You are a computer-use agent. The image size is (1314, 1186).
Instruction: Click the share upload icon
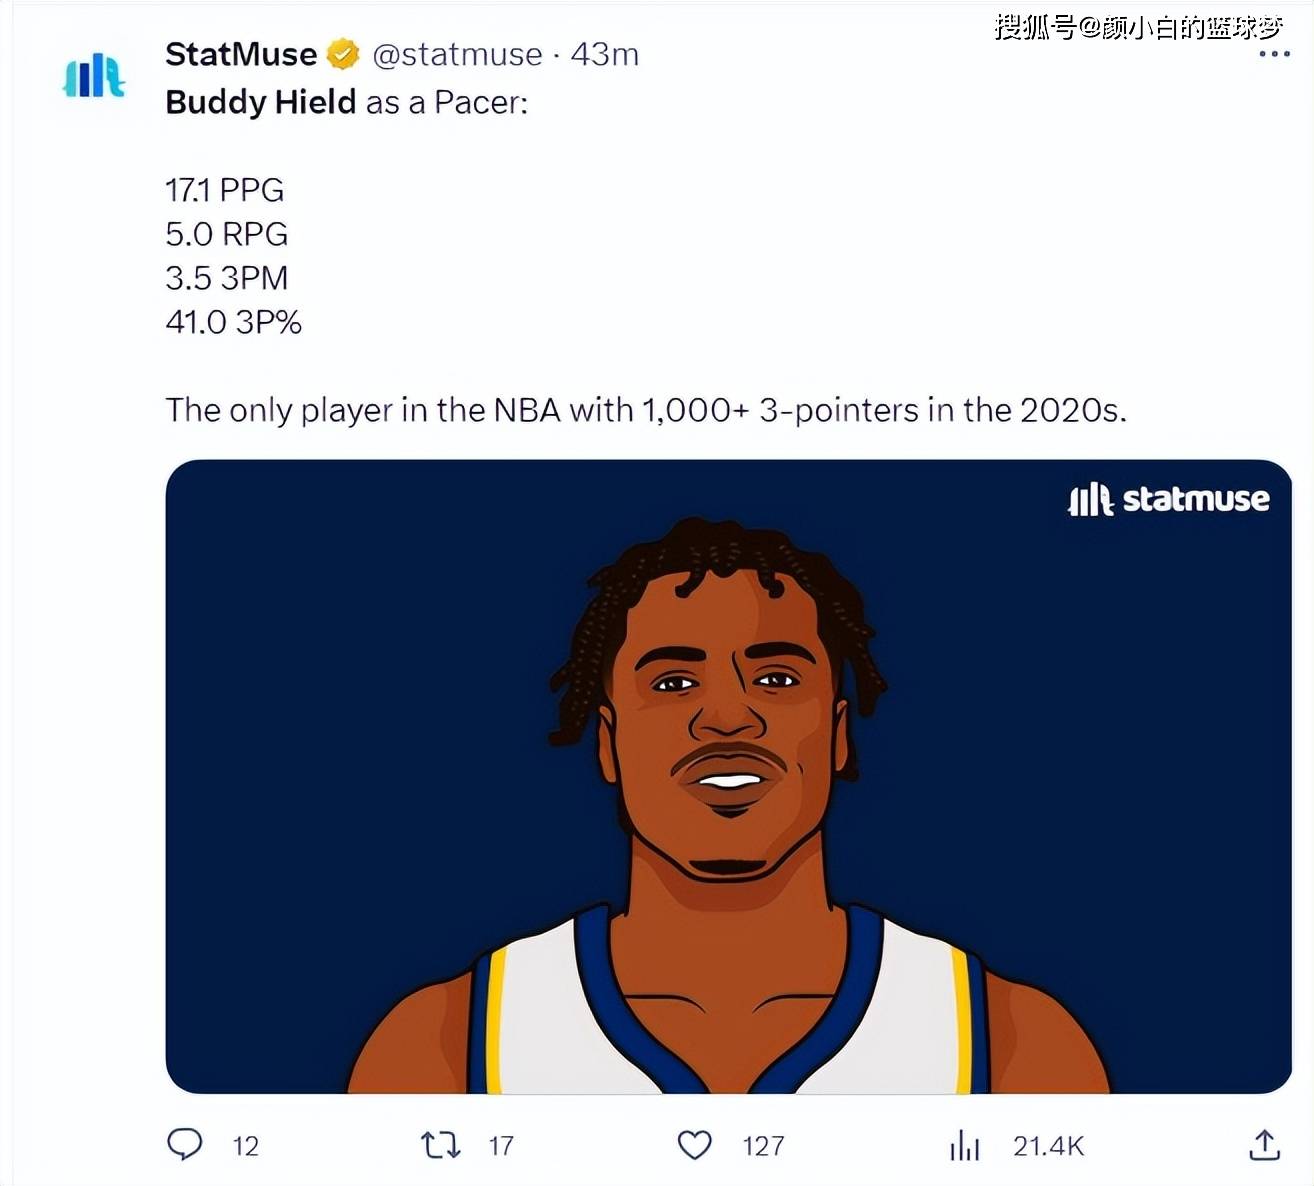coord(1264,1145)
